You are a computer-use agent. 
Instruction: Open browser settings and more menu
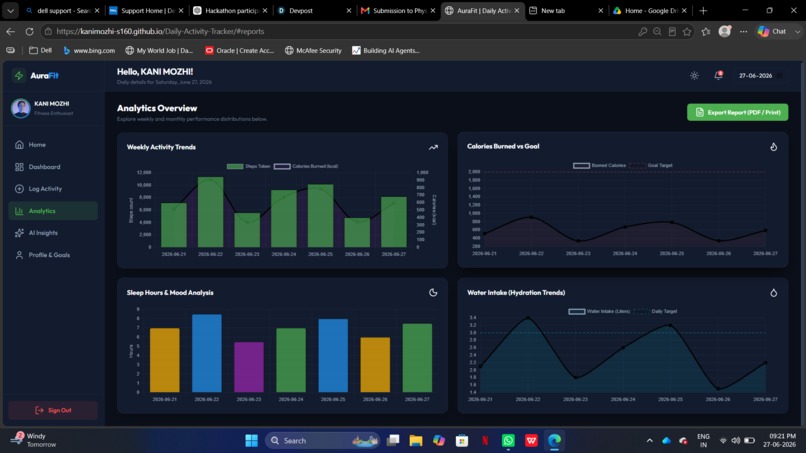point(743,31)
